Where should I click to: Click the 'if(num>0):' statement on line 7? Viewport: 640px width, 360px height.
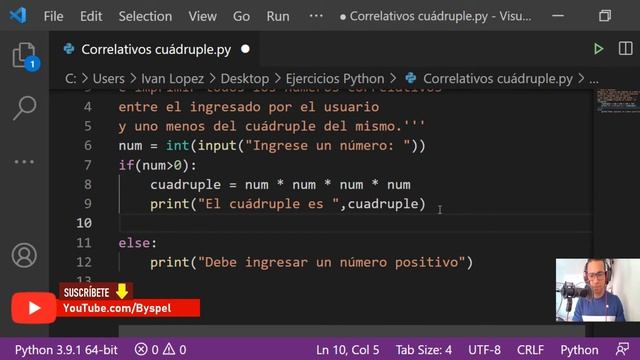point(158,165)
